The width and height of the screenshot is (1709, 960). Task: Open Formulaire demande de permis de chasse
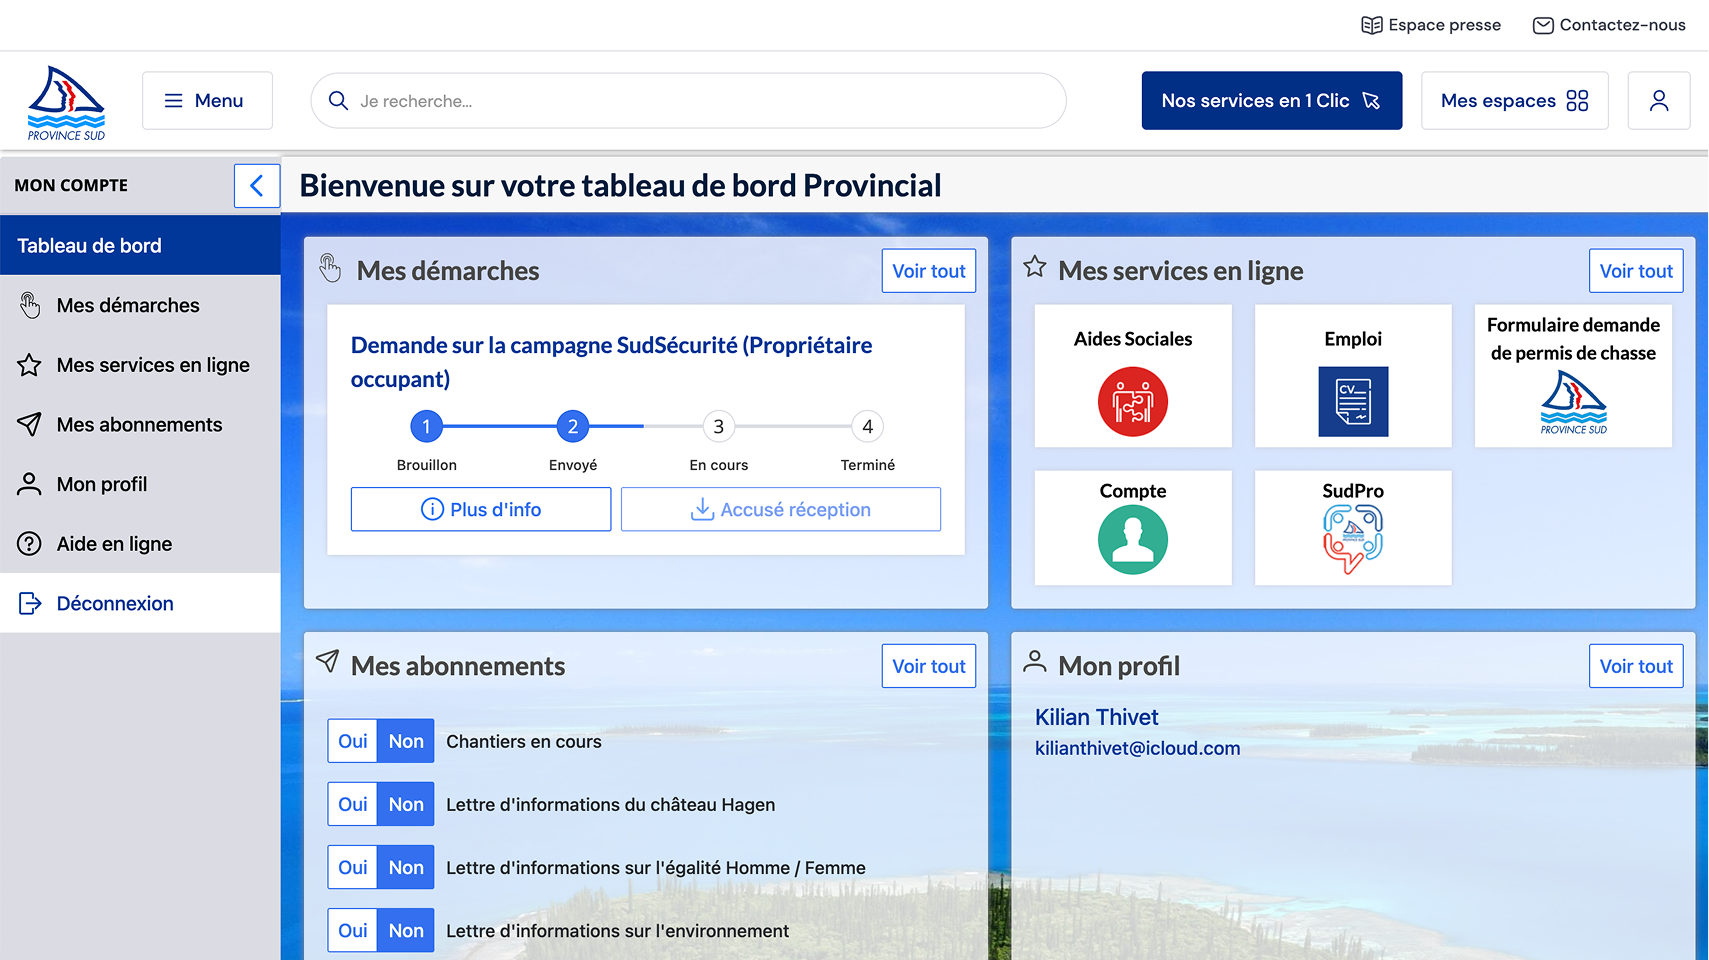tap(1573, 376)
